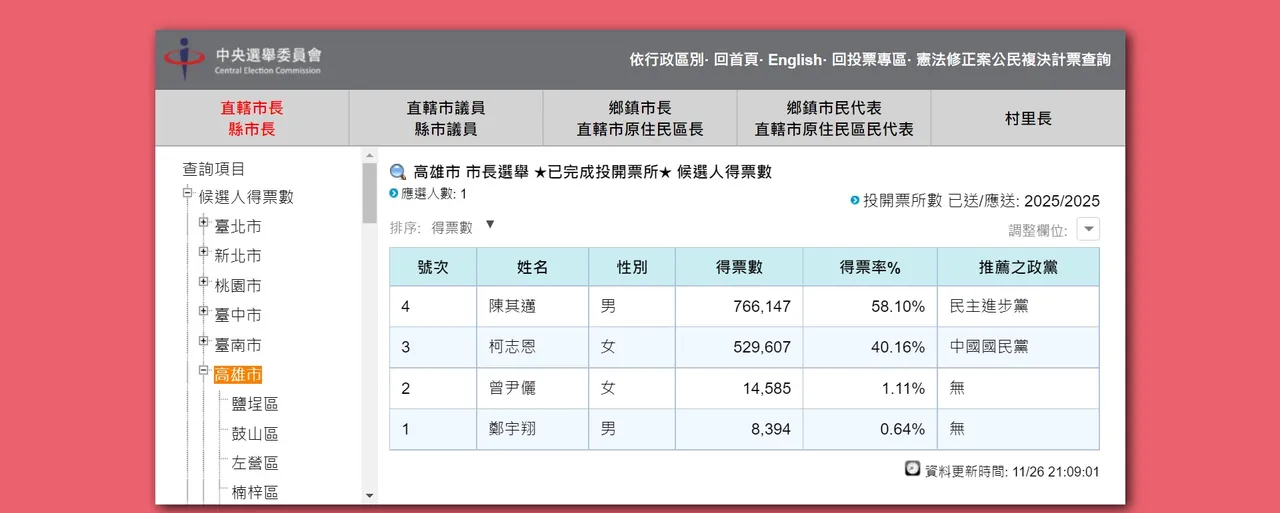Open the 調整欄位 column dropdown
1280x513 pixels.
1088,229
